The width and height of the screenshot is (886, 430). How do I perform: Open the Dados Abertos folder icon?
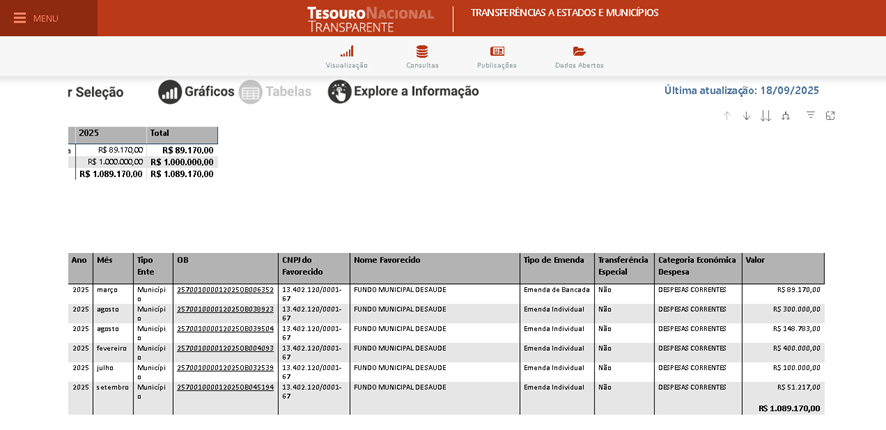pyautogui.click(x=579, y=51)
